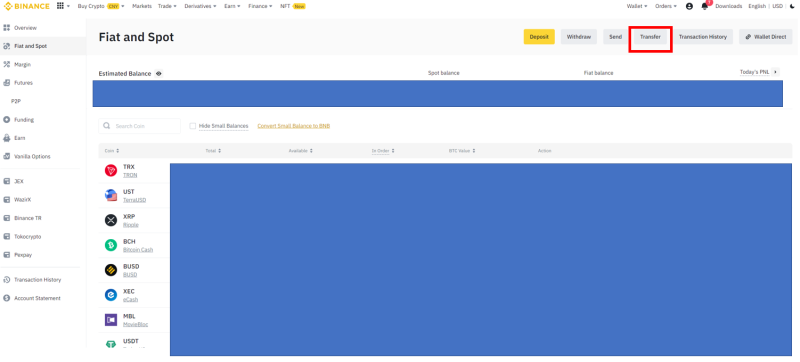
Task: Expand the Wallet dropdown
Action: [637, 6]
